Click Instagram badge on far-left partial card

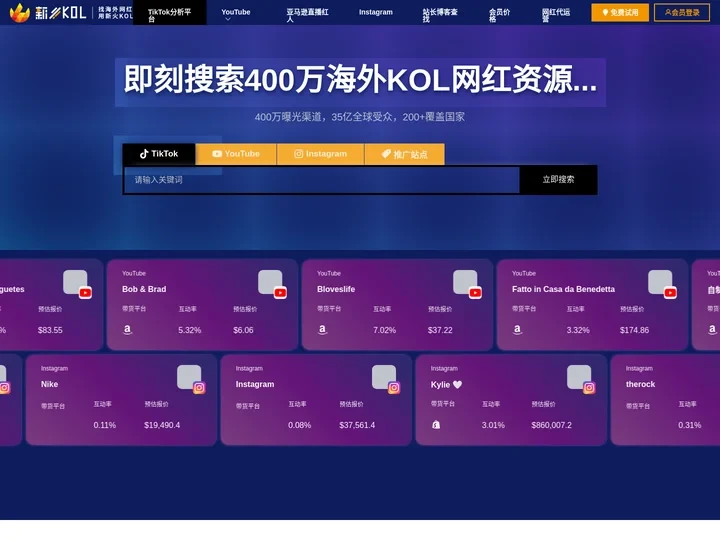click(5, 388)
